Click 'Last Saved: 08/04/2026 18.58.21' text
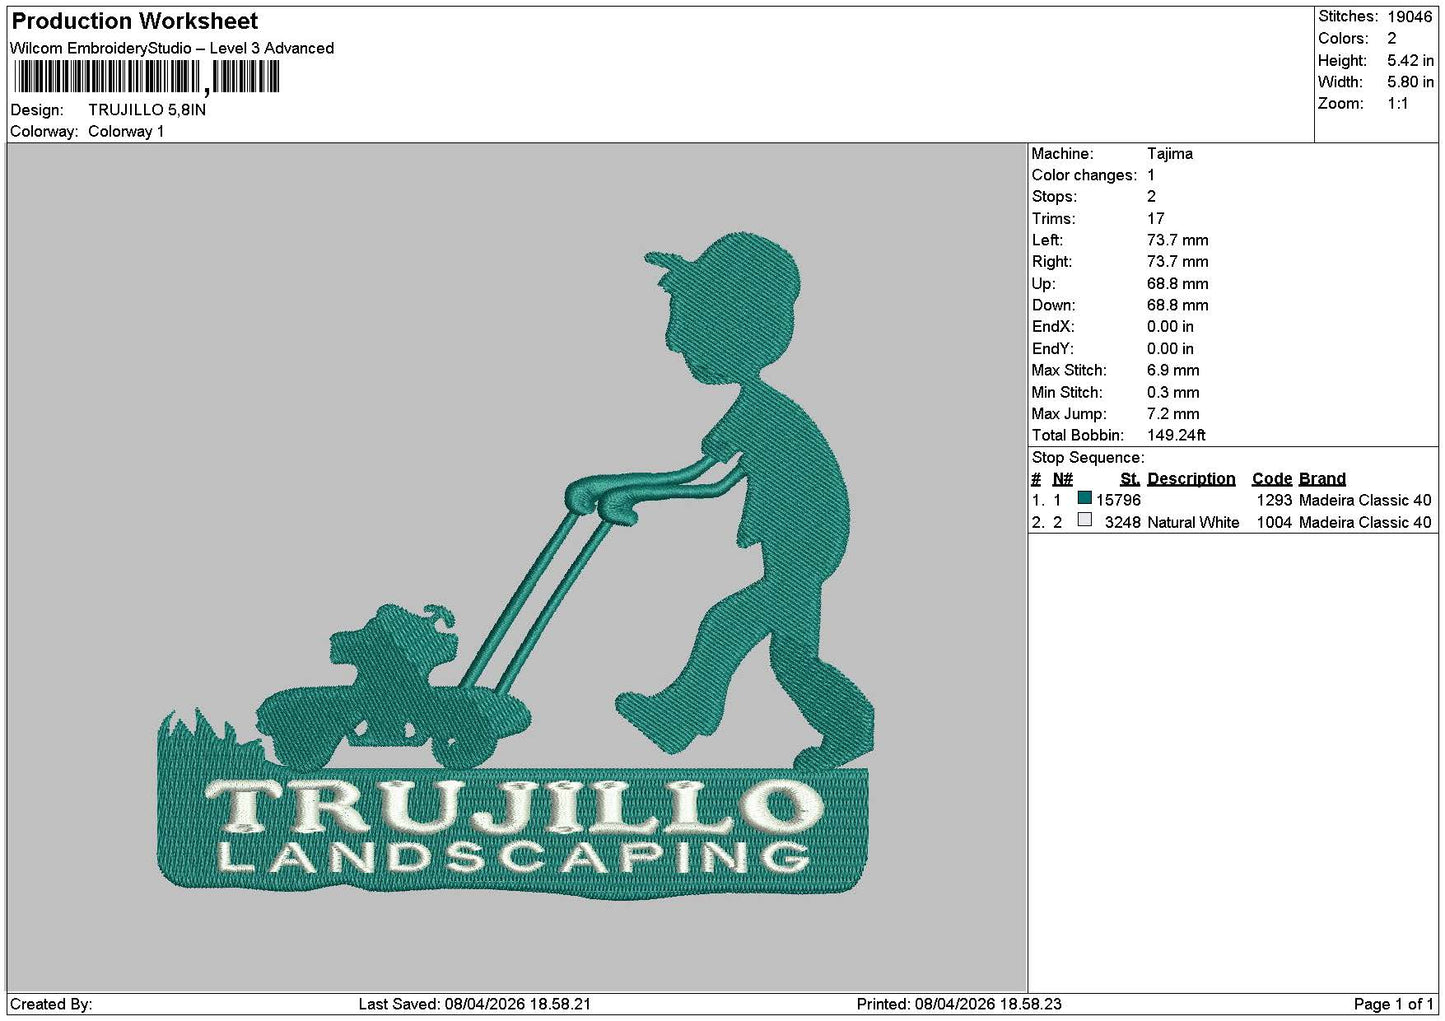The height and width of the screenshot is (1021, 1445). point(475,1004)
